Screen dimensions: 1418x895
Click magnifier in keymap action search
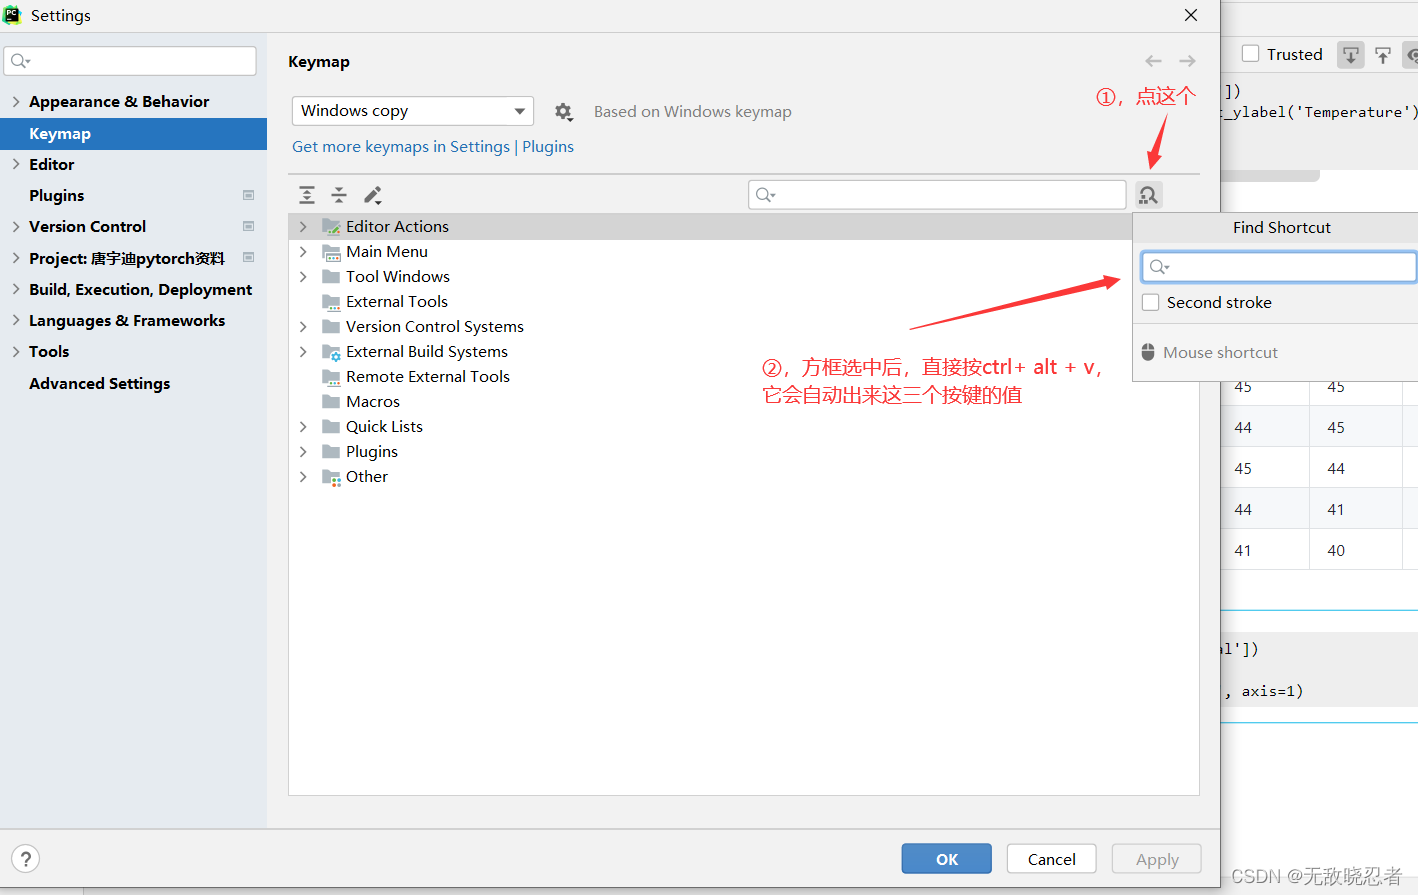(765, 195)
